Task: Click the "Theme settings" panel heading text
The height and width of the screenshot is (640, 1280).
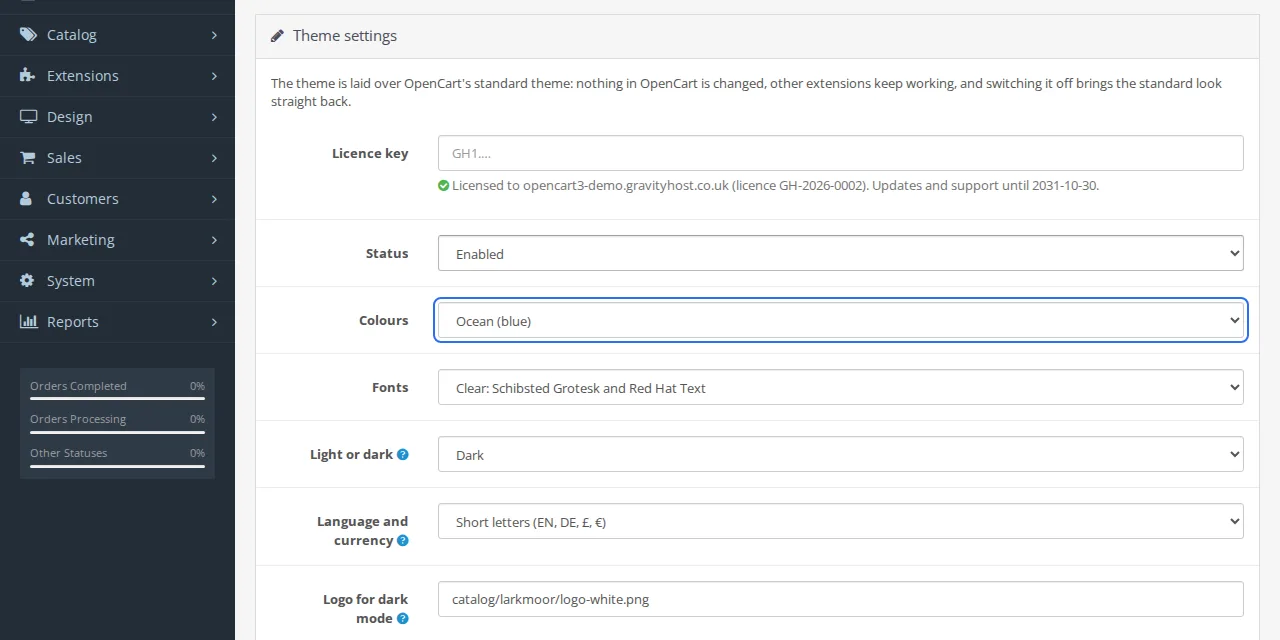Action: pos(345,36)
